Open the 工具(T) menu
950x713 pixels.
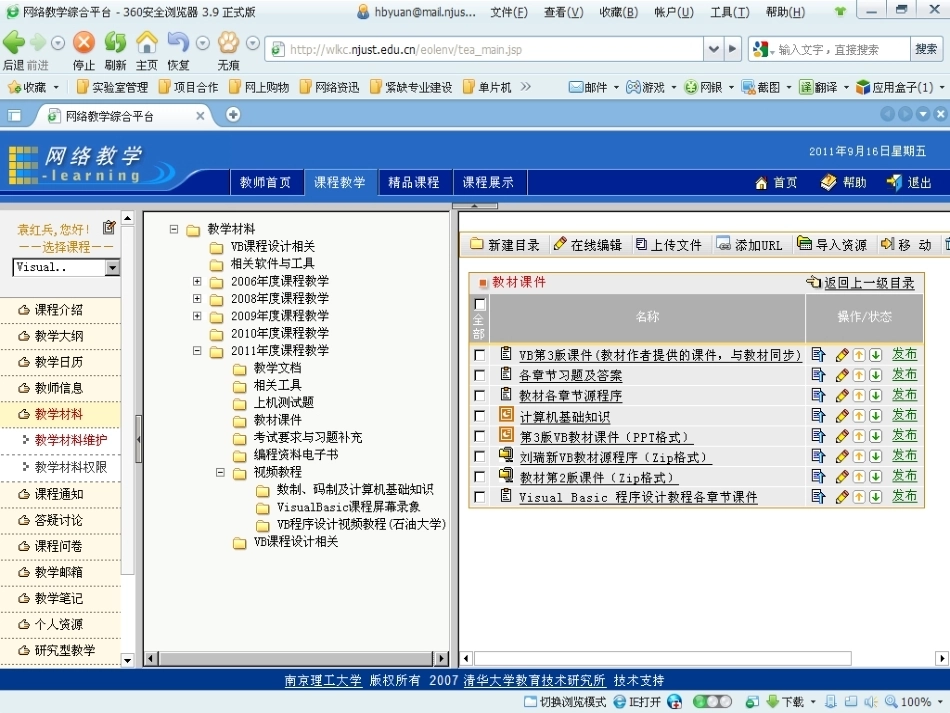[729, 12]
